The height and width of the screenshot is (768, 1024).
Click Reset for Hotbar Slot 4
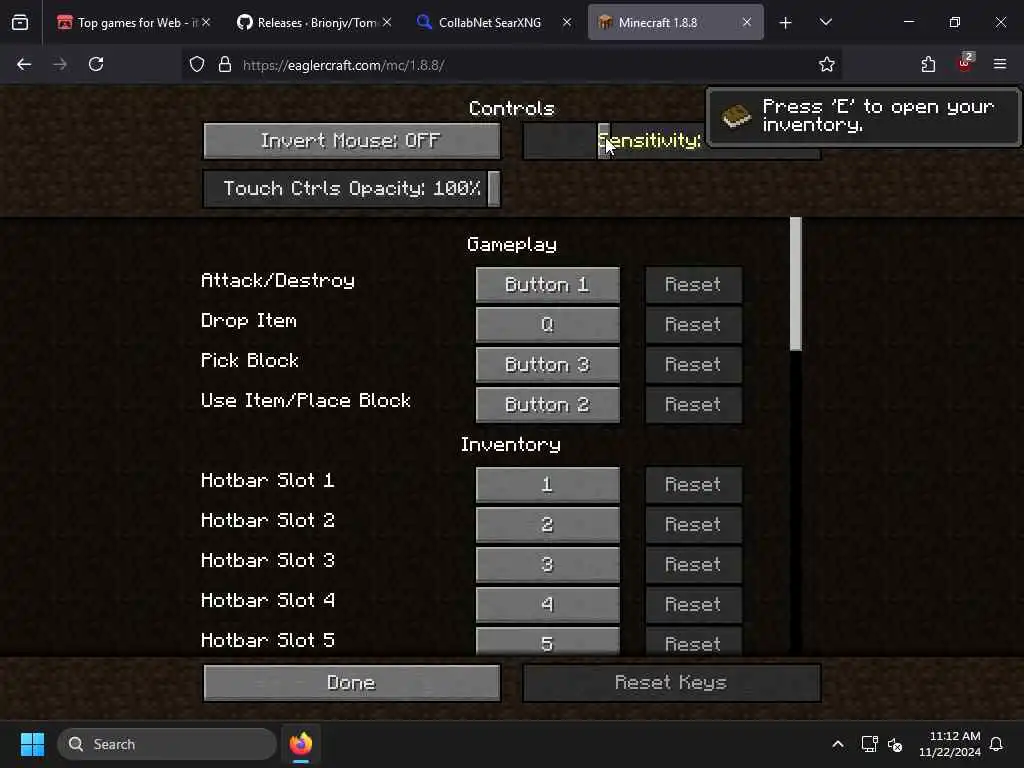tap(694, 605)
